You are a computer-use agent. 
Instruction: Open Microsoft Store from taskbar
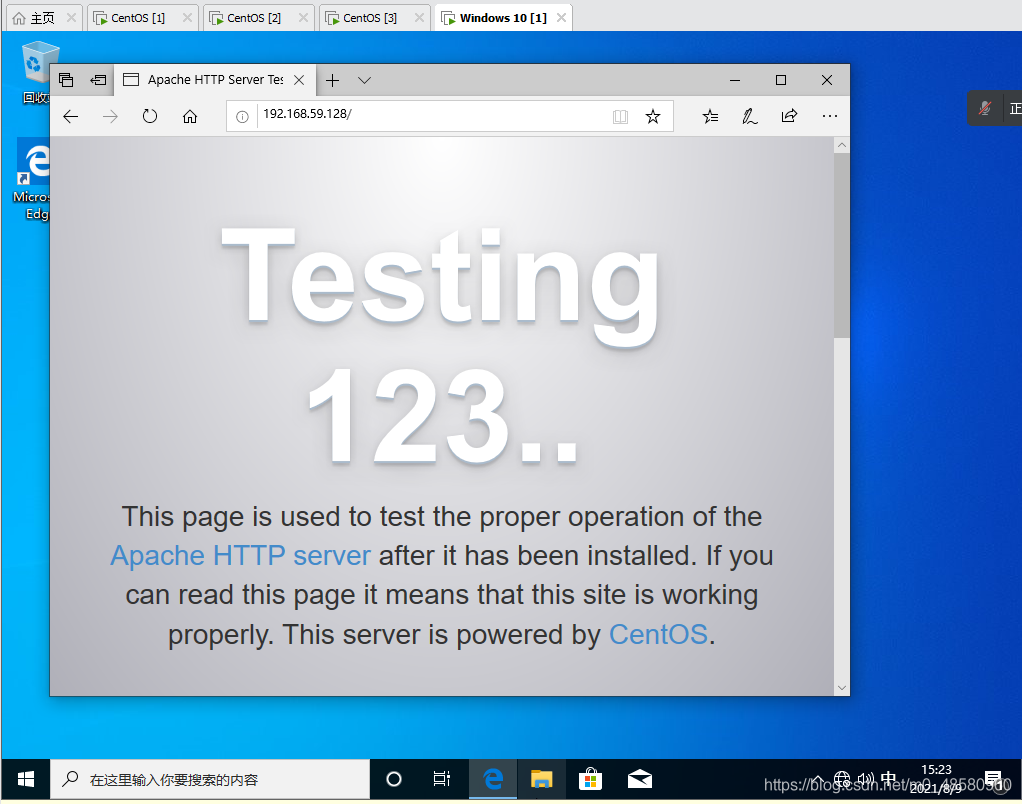coord(591,779)
